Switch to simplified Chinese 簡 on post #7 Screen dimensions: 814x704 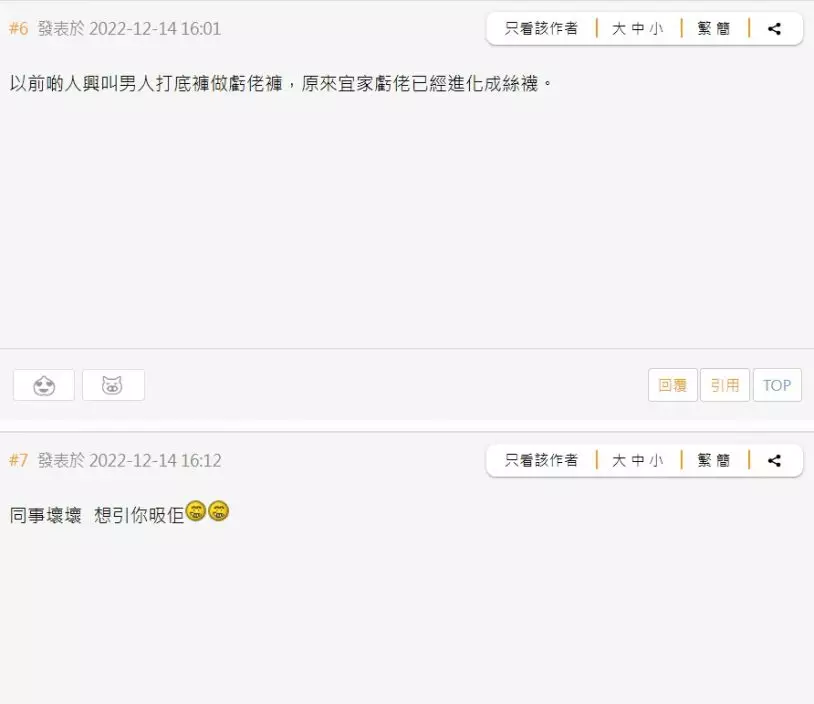coord(724,461)
